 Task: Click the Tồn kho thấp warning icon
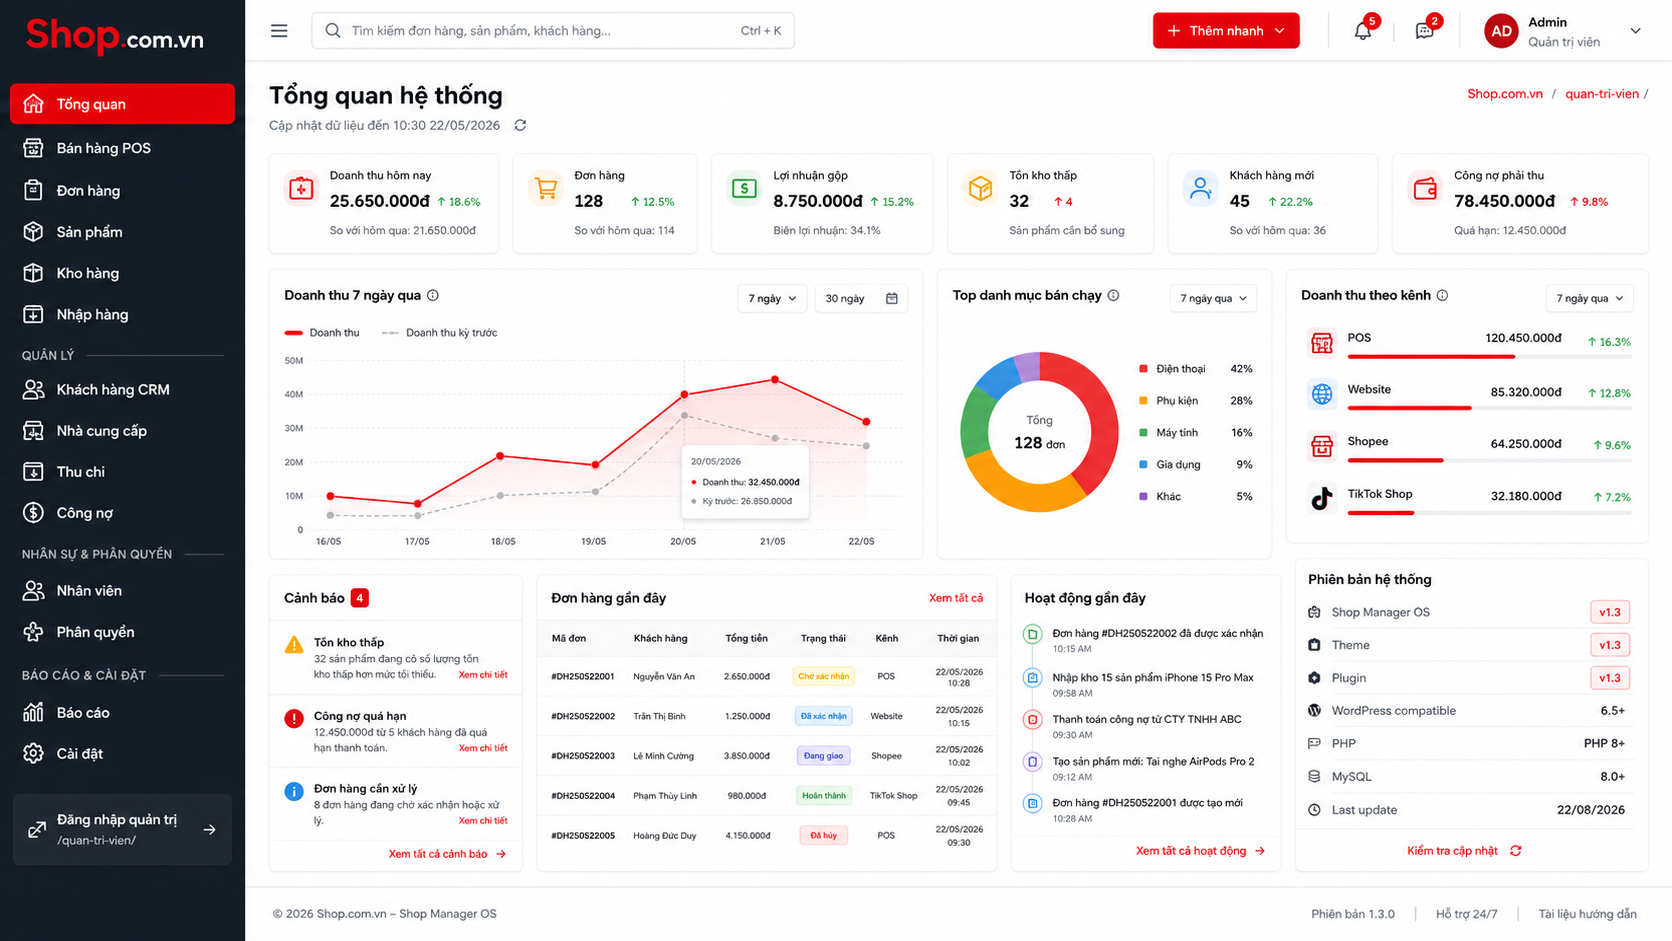(x=294, y=645)
